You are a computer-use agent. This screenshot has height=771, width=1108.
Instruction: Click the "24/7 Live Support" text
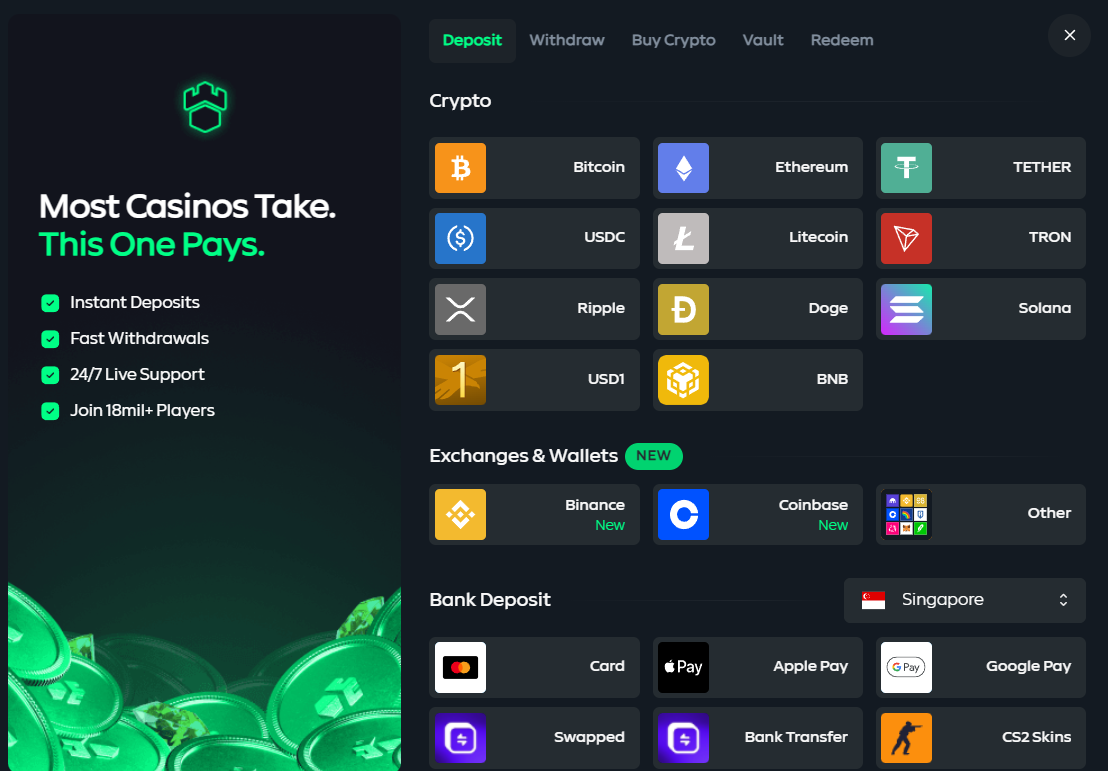click(x=137, y=375)
